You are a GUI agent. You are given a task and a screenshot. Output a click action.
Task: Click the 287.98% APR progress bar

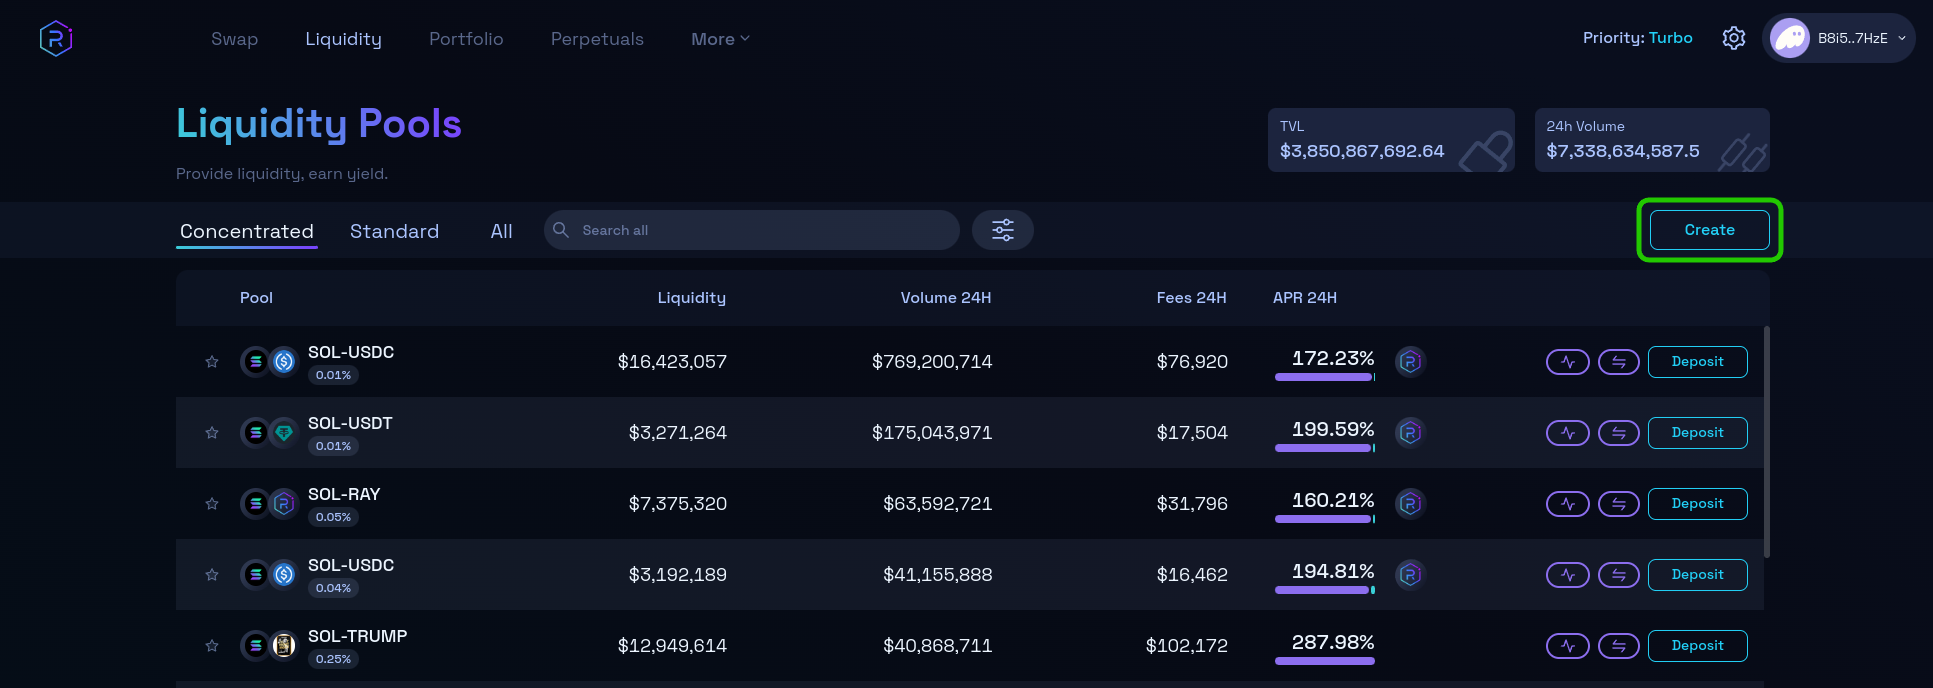point(1325,661)
